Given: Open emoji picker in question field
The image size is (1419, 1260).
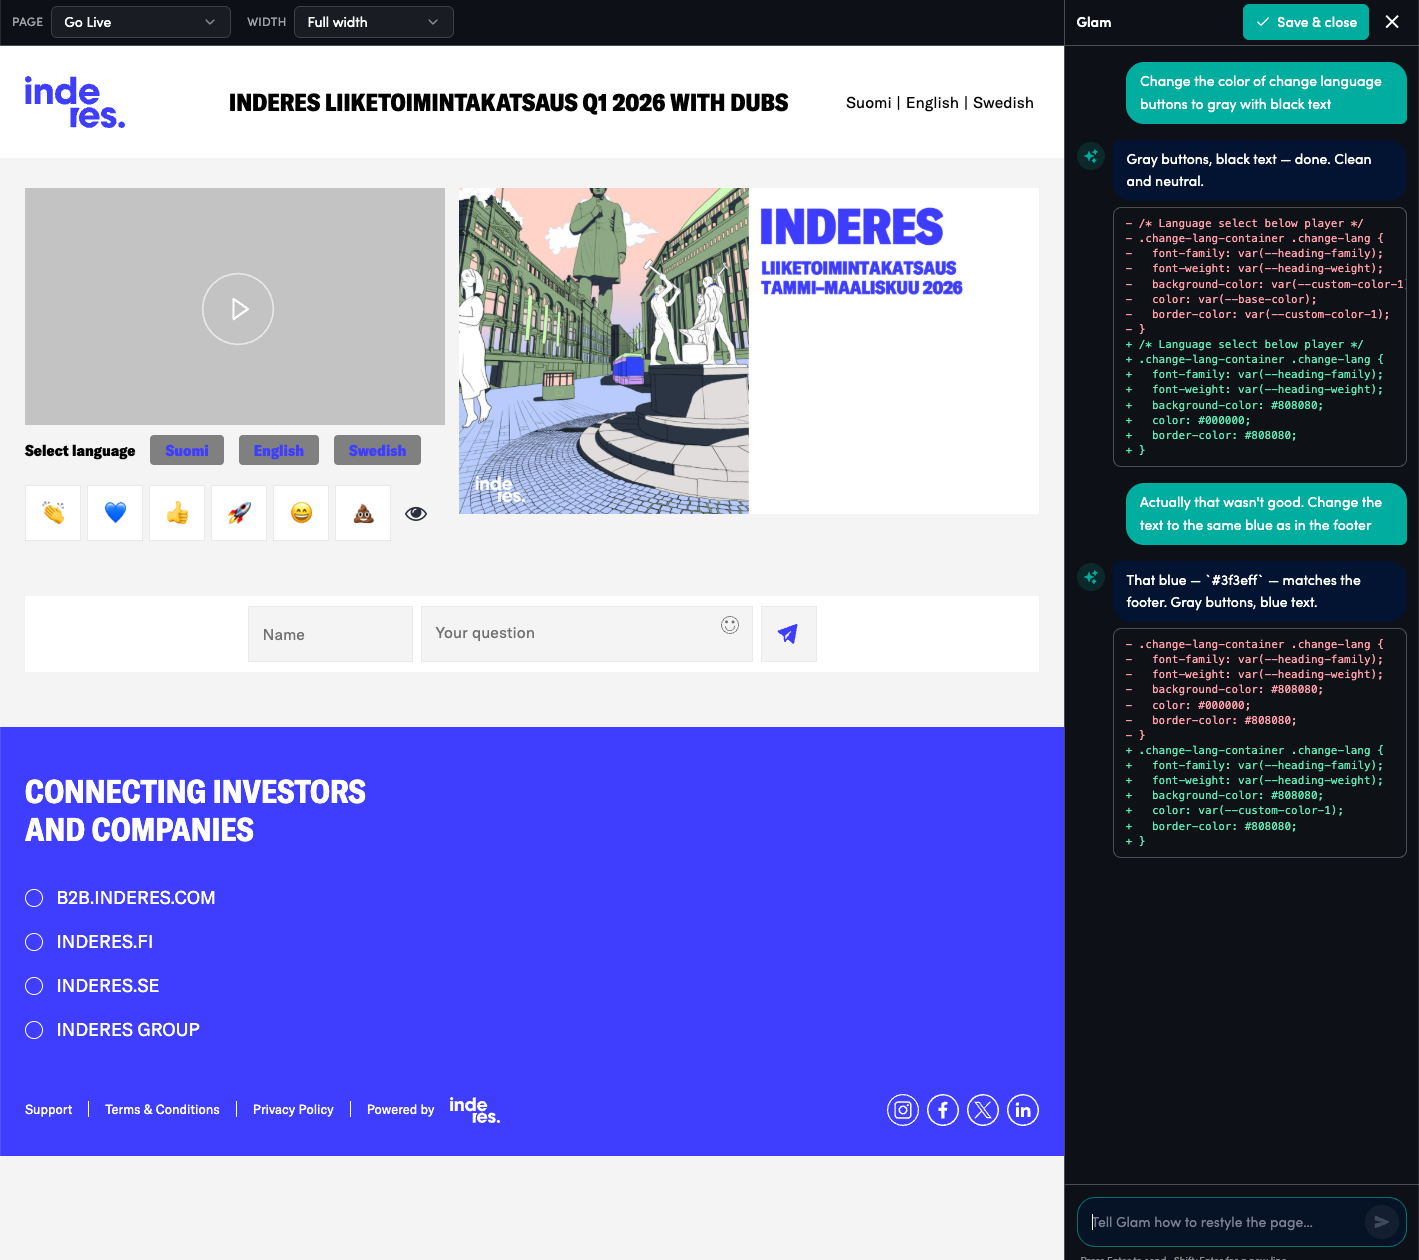Looking at the screenshot, I should point(730,625).
